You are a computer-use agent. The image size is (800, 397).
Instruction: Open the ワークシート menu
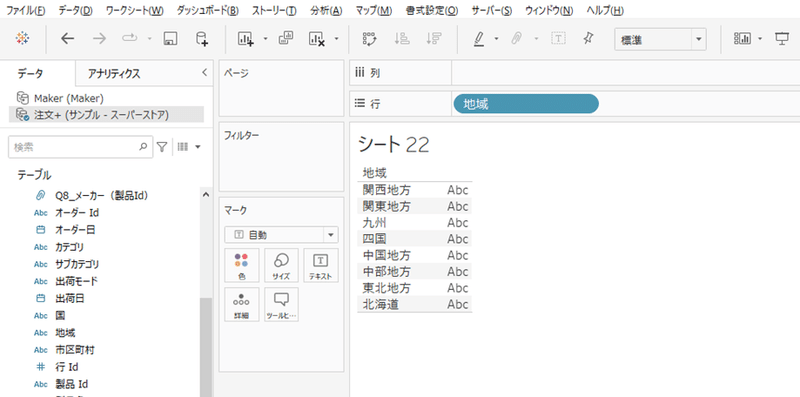(135, 10)
